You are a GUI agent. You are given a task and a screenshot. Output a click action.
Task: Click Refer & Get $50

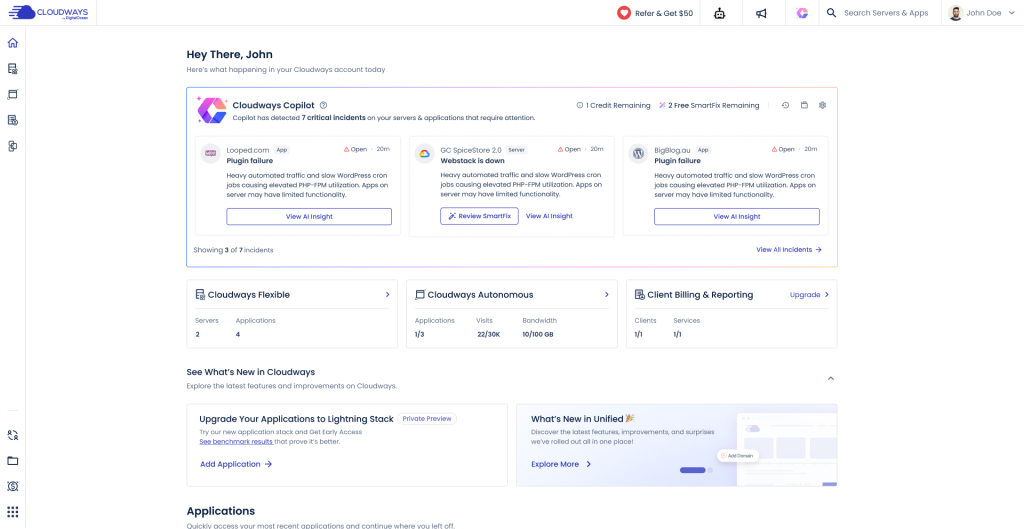(x=664, y=13)
